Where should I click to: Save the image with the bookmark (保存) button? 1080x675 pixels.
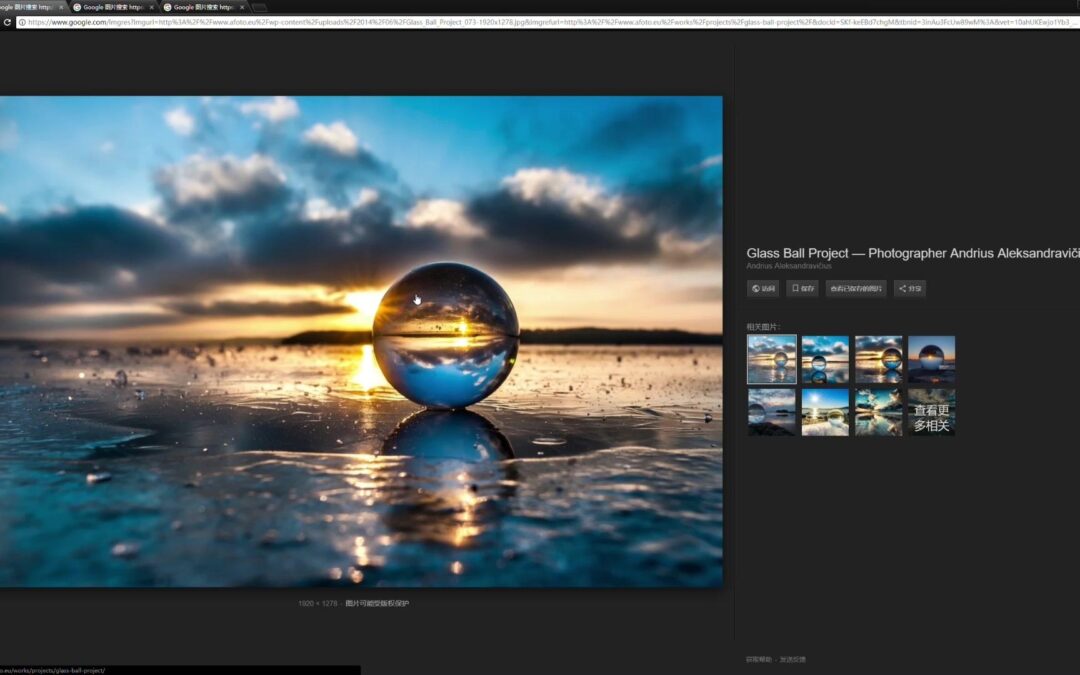[802, 288]
